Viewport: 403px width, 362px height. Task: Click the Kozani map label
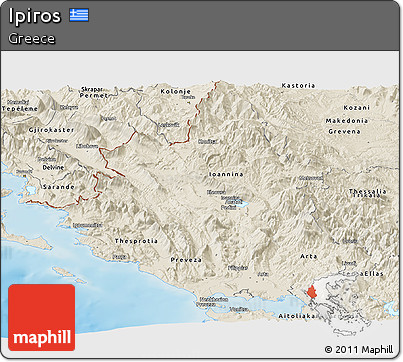pos(357,108)
